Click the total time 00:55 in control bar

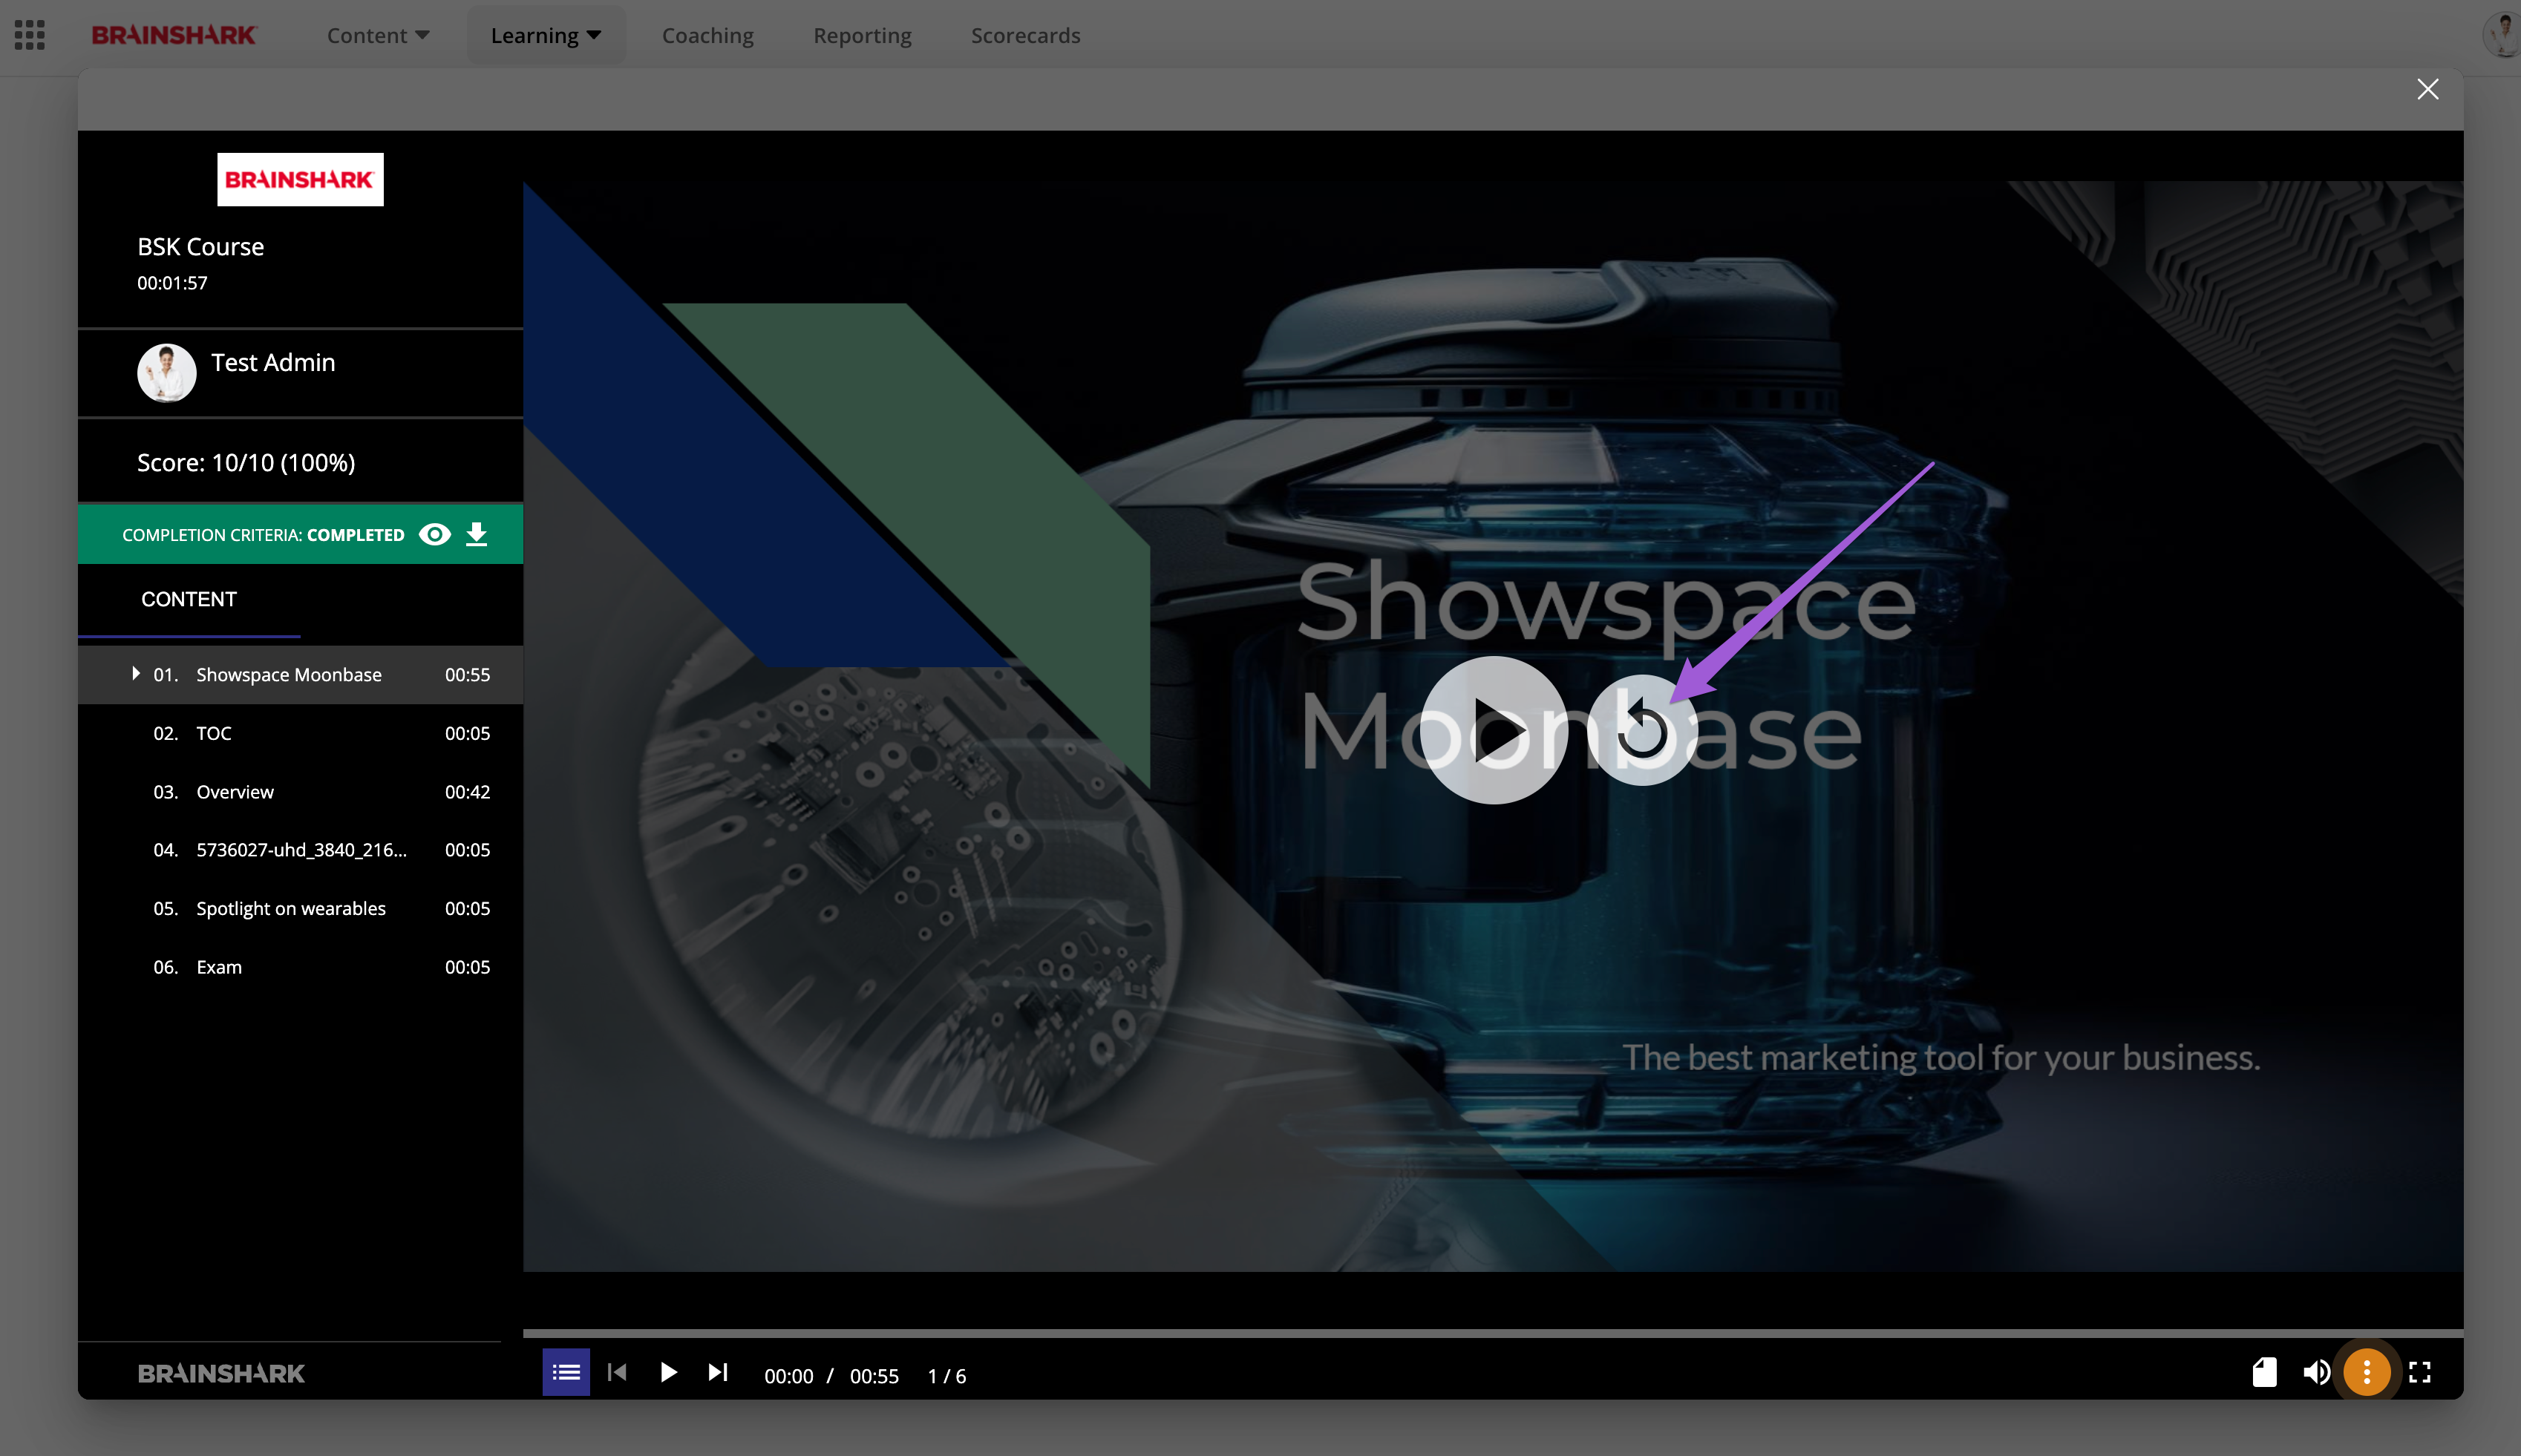coord(874,1376)
